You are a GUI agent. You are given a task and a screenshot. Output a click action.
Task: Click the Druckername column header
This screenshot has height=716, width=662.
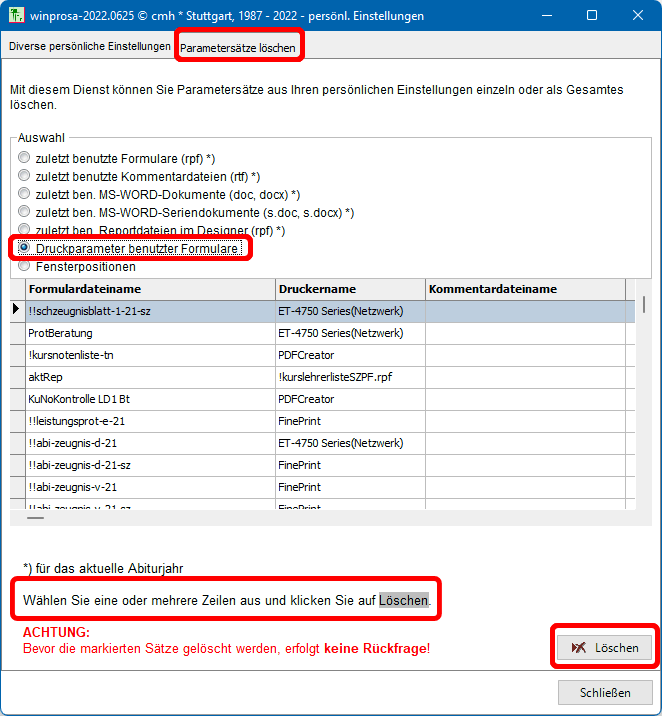tap(350, 289)
